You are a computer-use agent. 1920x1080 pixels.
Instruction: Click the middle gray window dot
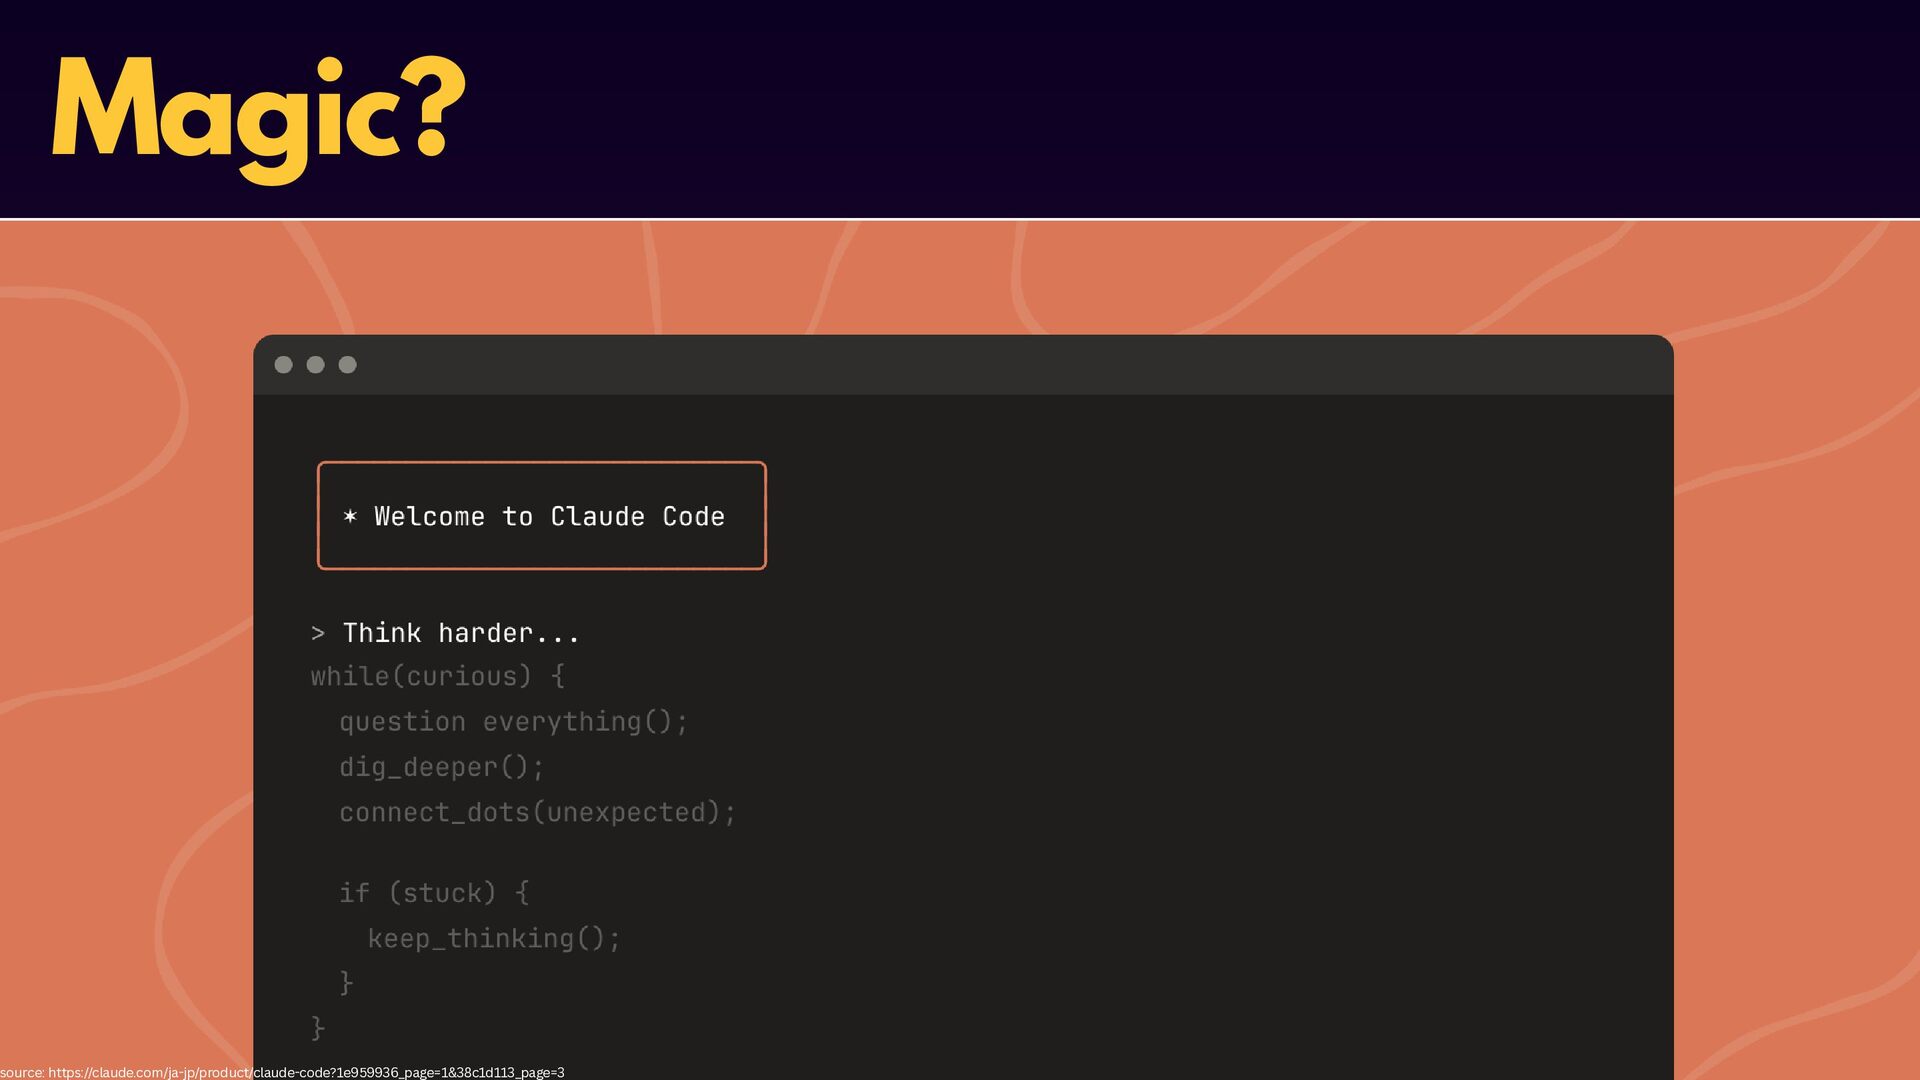point(316,365)
